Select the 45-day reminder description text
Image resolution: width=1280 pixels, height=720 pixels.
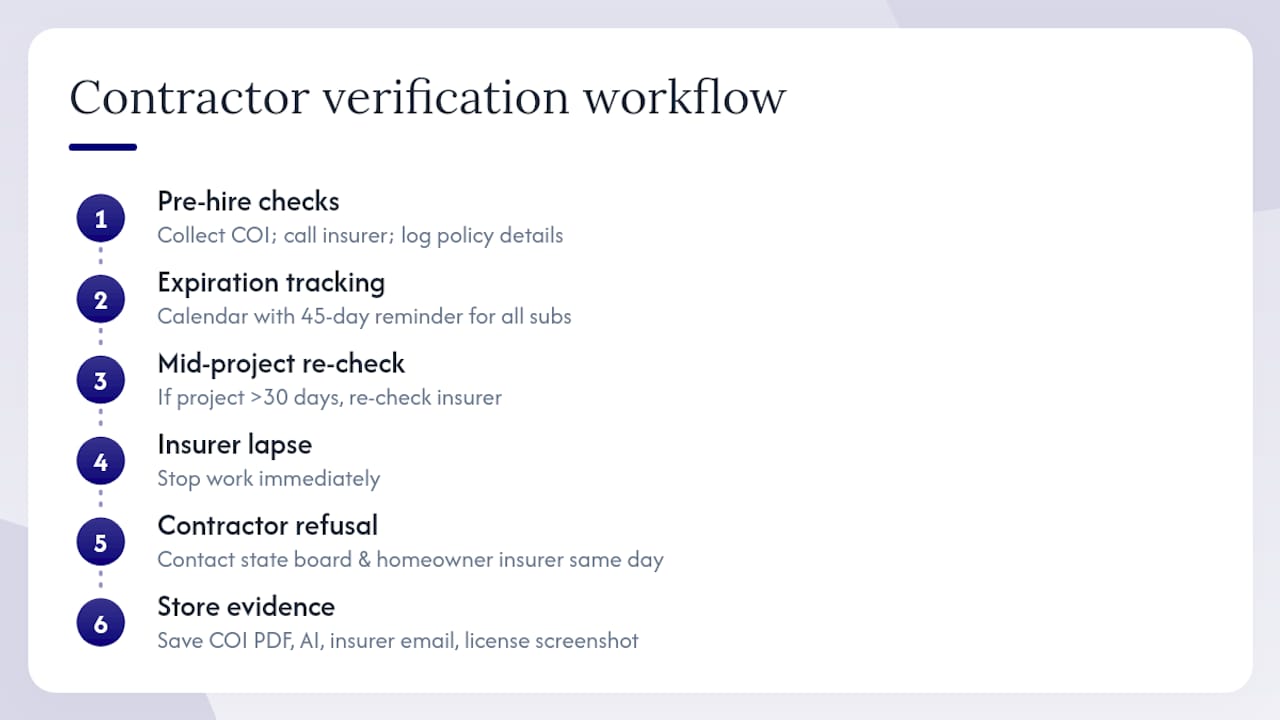point(364,317)
